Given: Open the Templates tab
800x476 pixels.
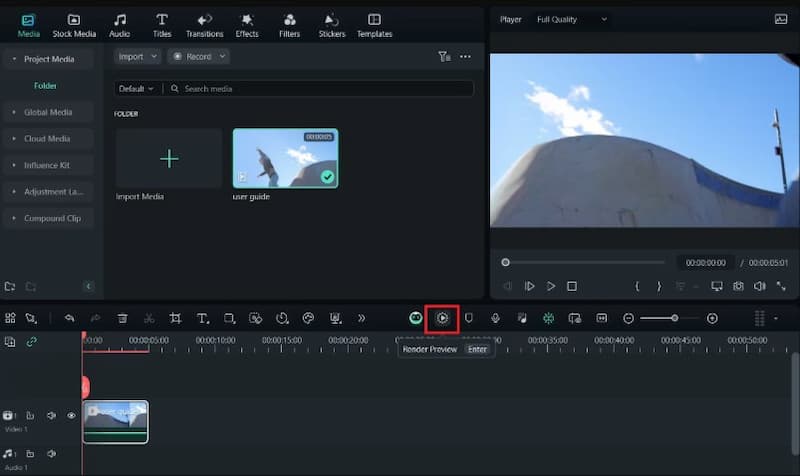Looking at the screenshot, I should pos(374,26).
